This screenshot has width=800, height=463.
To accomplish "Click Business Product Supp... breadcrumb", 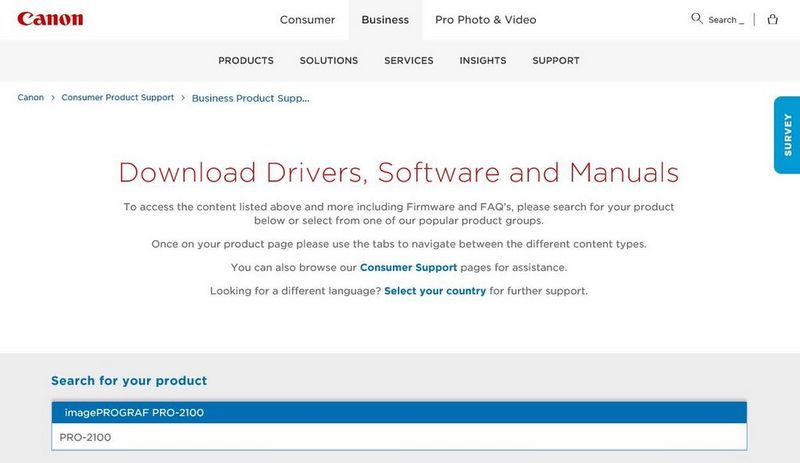I will 251,98.
